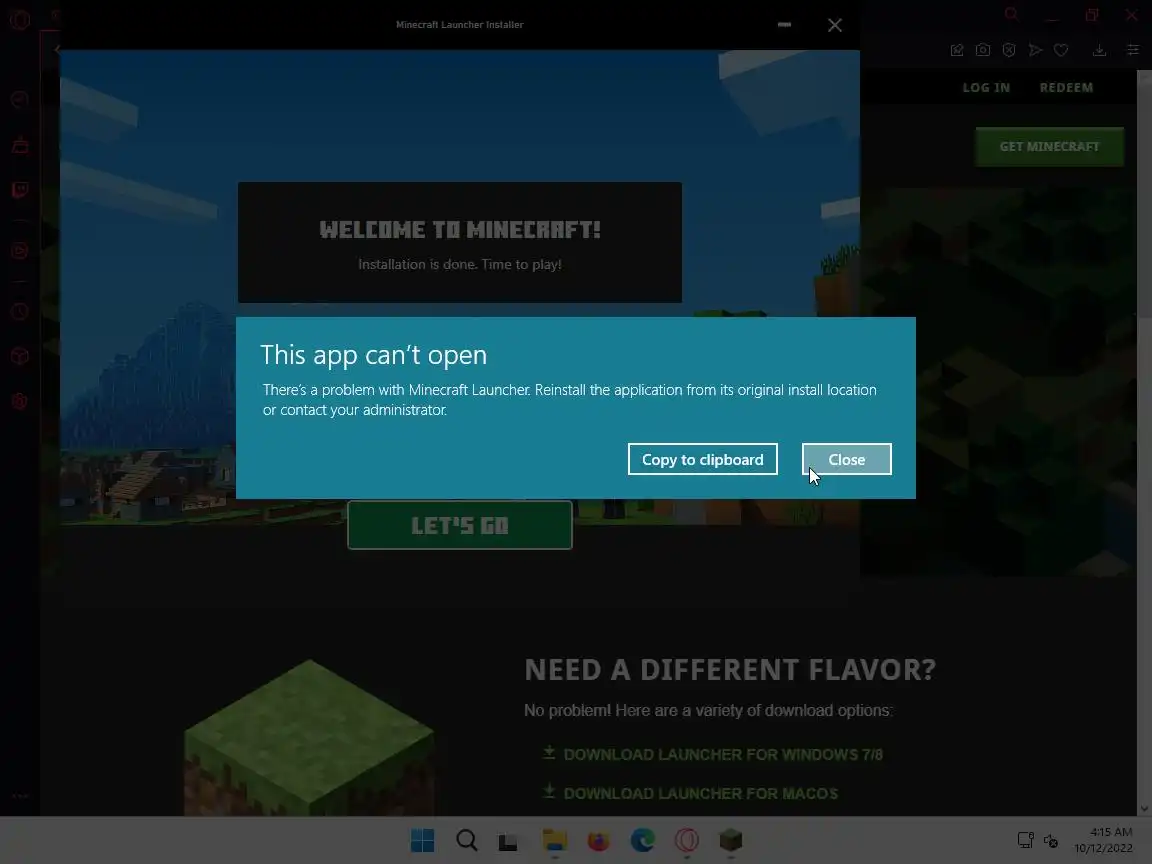Click the send/My Flow arrow icon
The image size is (1152, 864).
tap(1035, 50)
